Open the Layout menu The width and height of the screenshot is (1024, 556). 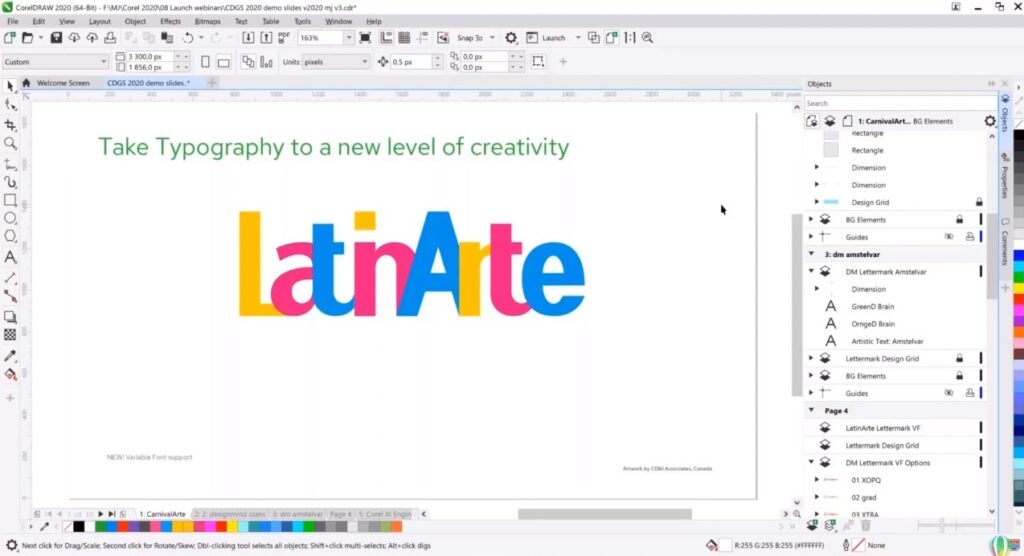[99, 22]
